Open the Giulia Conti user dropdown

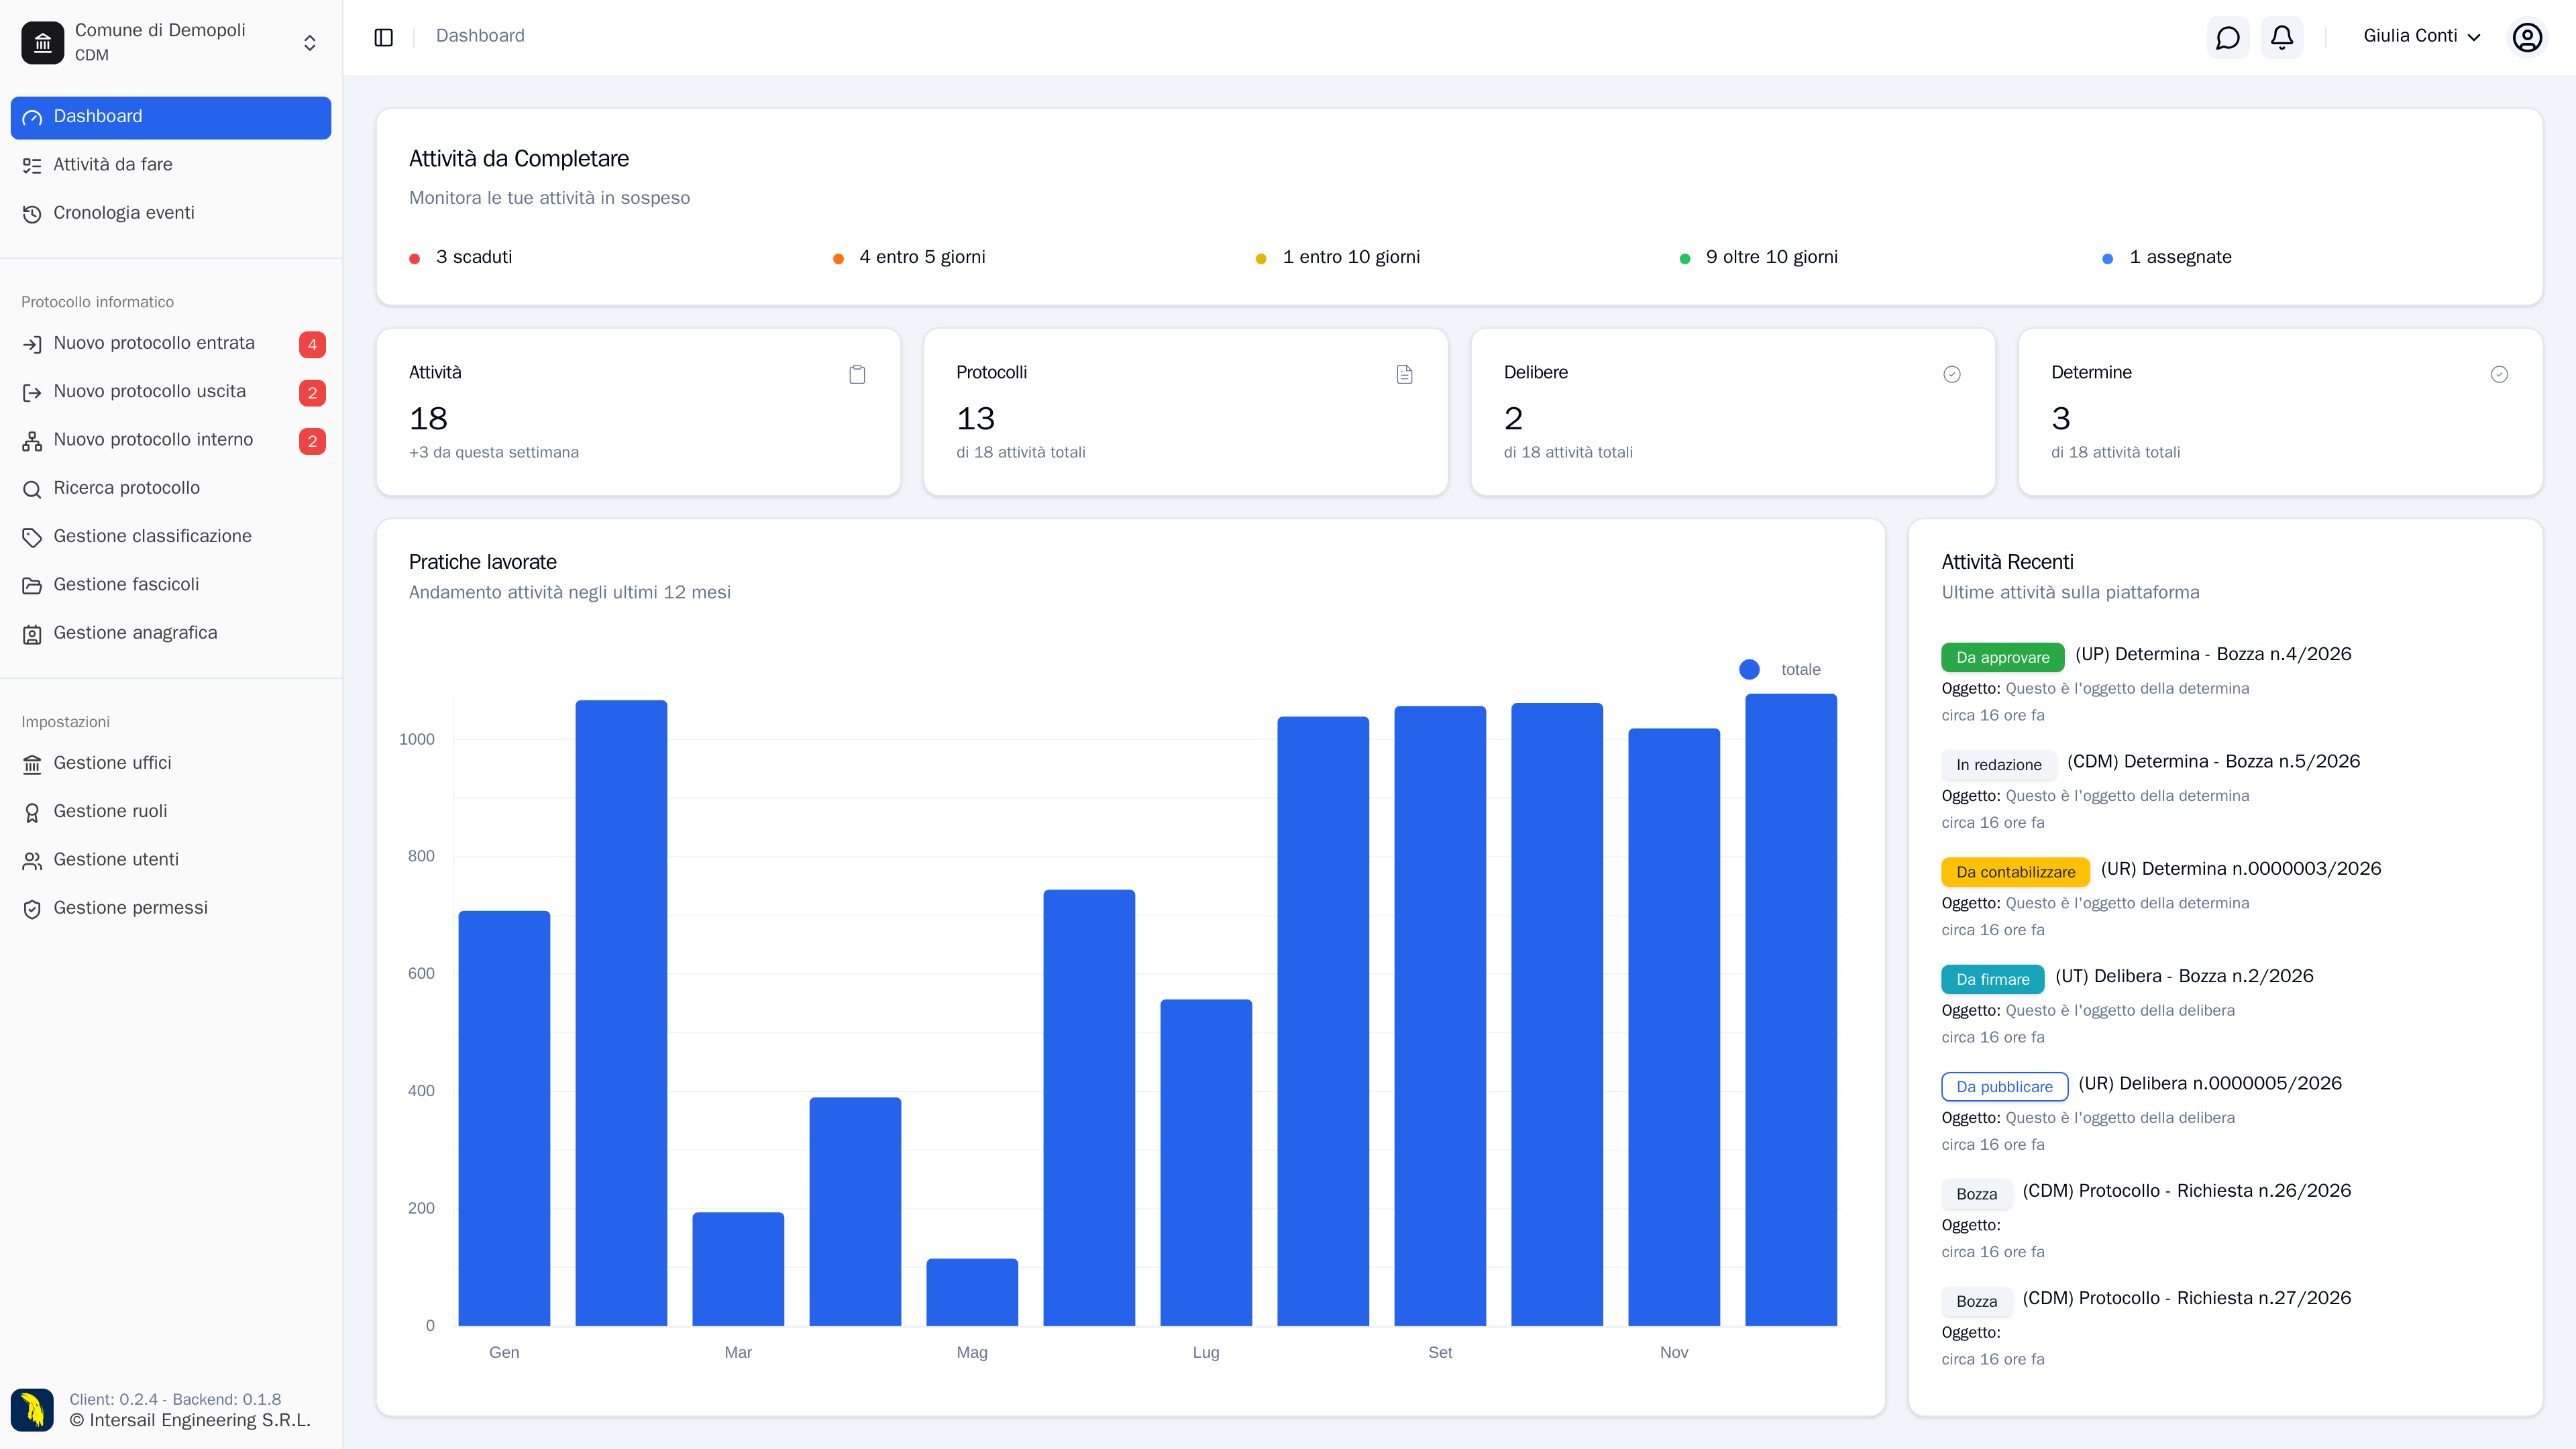2421,36
